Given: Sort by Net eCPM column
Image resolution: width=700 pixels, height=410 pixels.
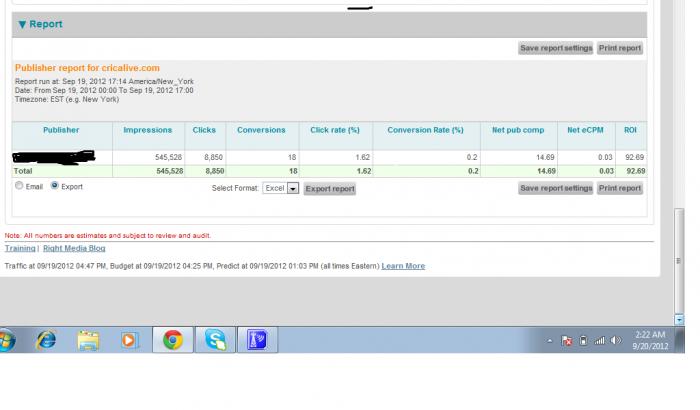Looking at the screenshot, I should click(585, 130).
